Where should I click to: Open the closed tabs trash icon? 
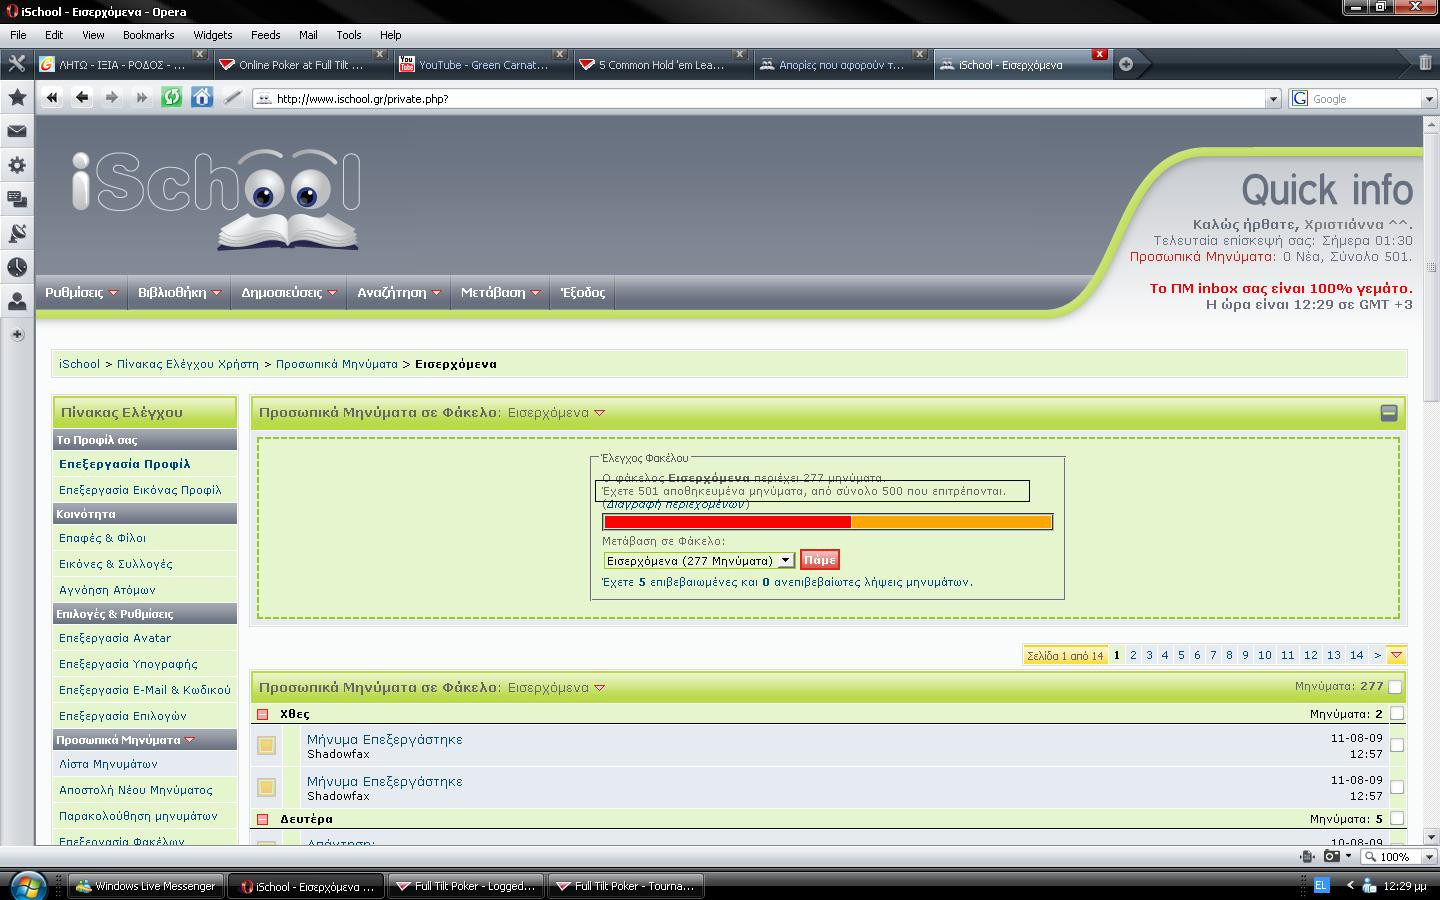[x=1425, y=63]
